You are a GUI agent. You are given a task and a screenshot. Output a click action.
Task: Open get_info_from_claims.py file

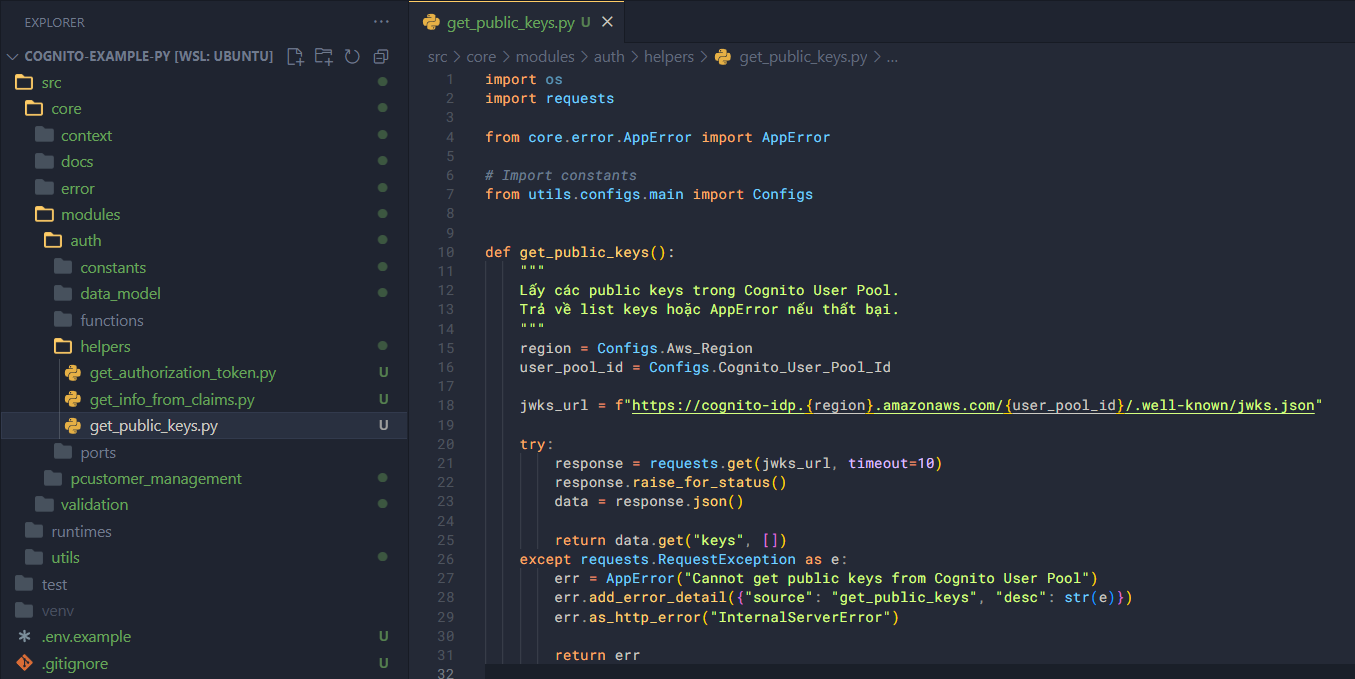pos(171,400)
